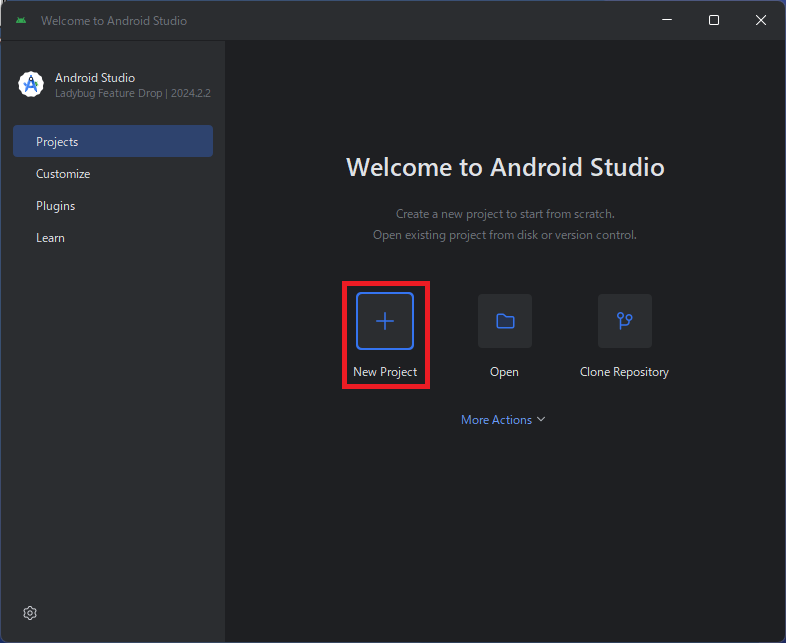Close the Welcome to Android Studio window
Viewport: 786px width, 643px height.
coord(760,21)
